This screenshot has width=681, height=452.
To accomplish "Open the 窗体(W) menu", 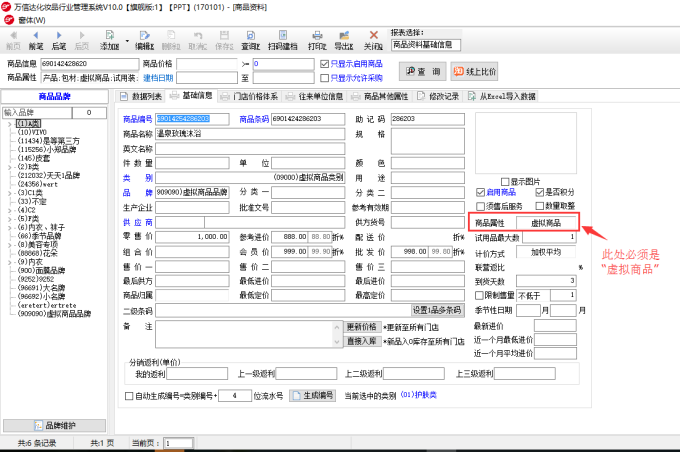I will 32,20.
